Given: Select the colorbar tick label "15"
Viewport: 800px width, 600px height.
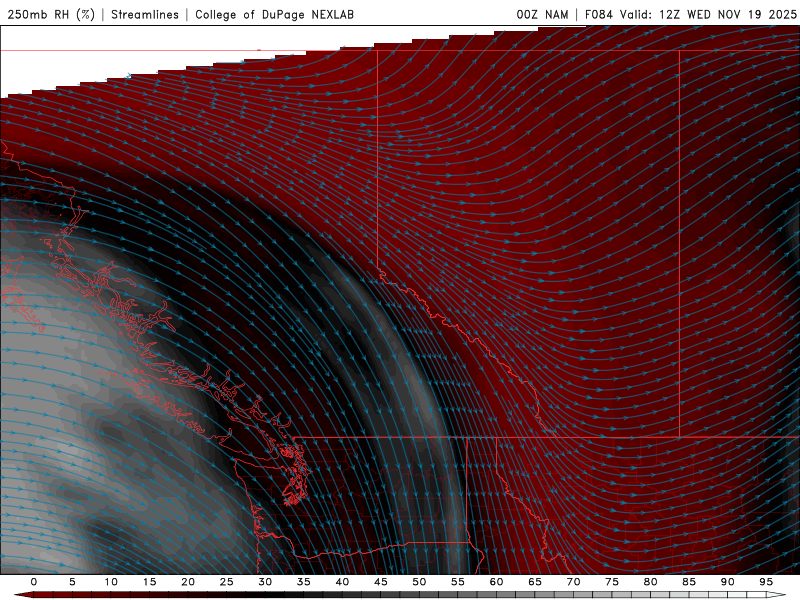Looking at the screenshot, I should [x=149, y=582].
